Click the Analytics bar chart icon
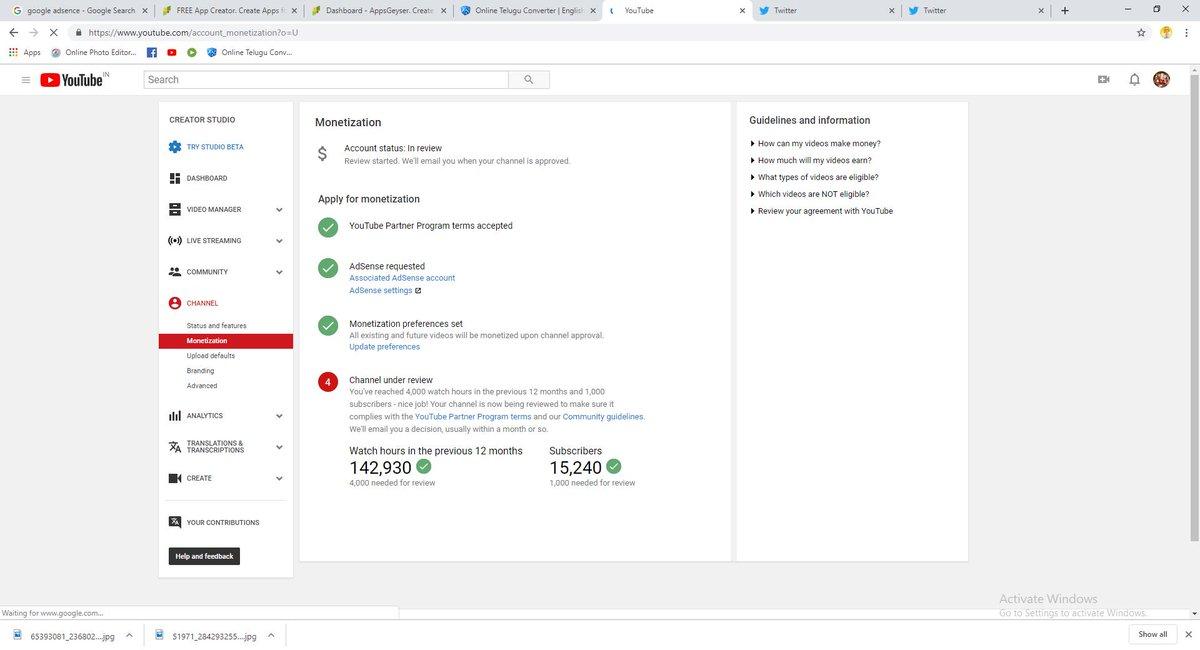Screen dimensions: 1200x650 click(x=175, y=416)
